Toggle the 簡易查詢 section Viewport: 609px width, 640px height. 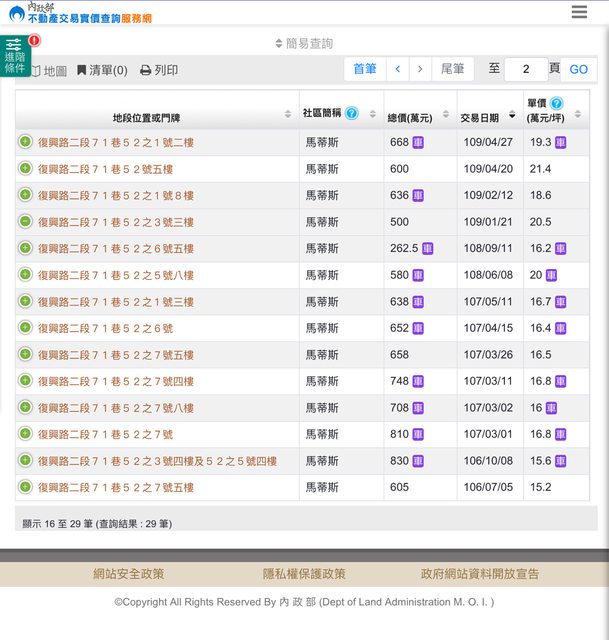[x=304, y=43]
